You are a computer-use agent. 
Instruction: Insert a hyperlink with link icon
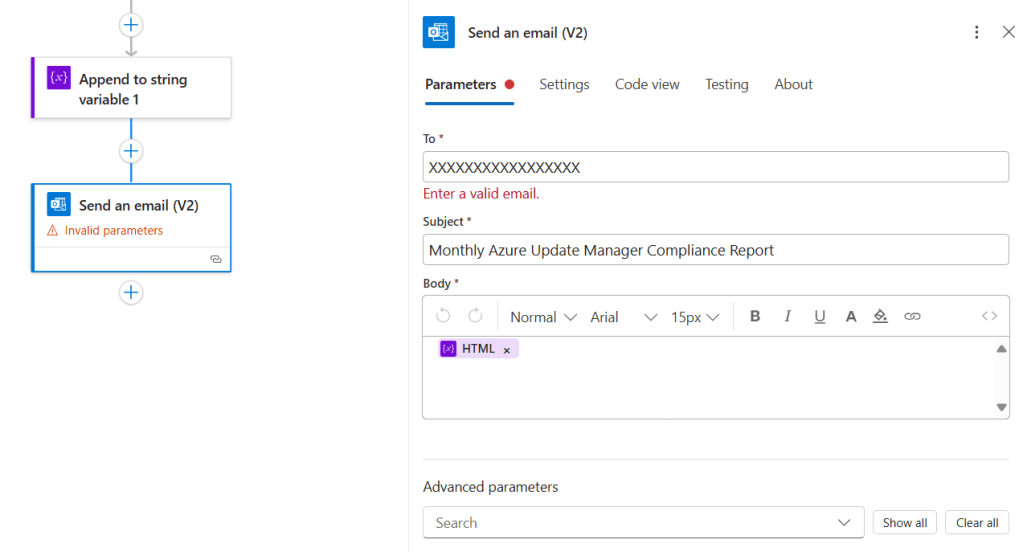click(x=912, y=316)
